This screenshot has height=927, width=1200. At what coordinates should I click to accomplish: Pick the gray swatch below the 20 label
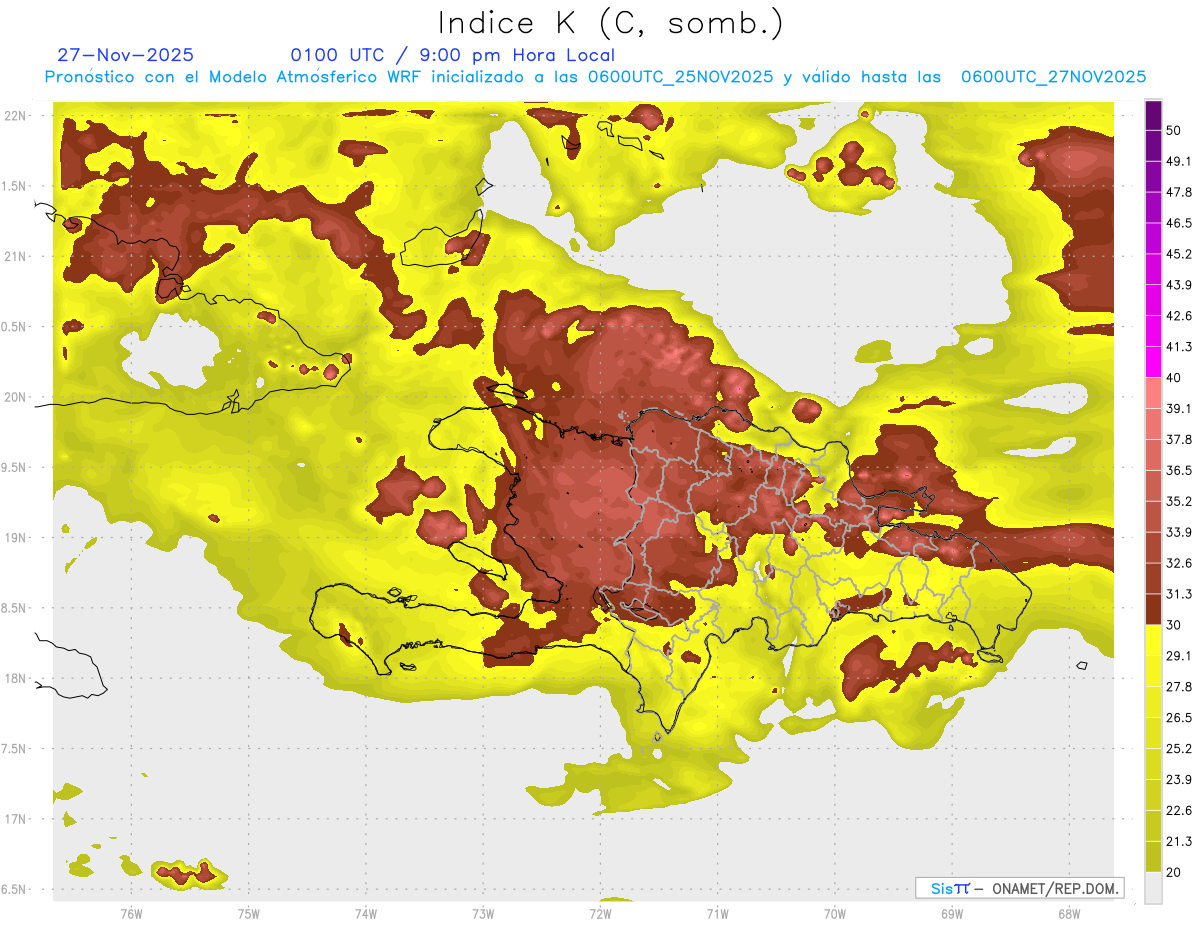(x=1153, y=888)
